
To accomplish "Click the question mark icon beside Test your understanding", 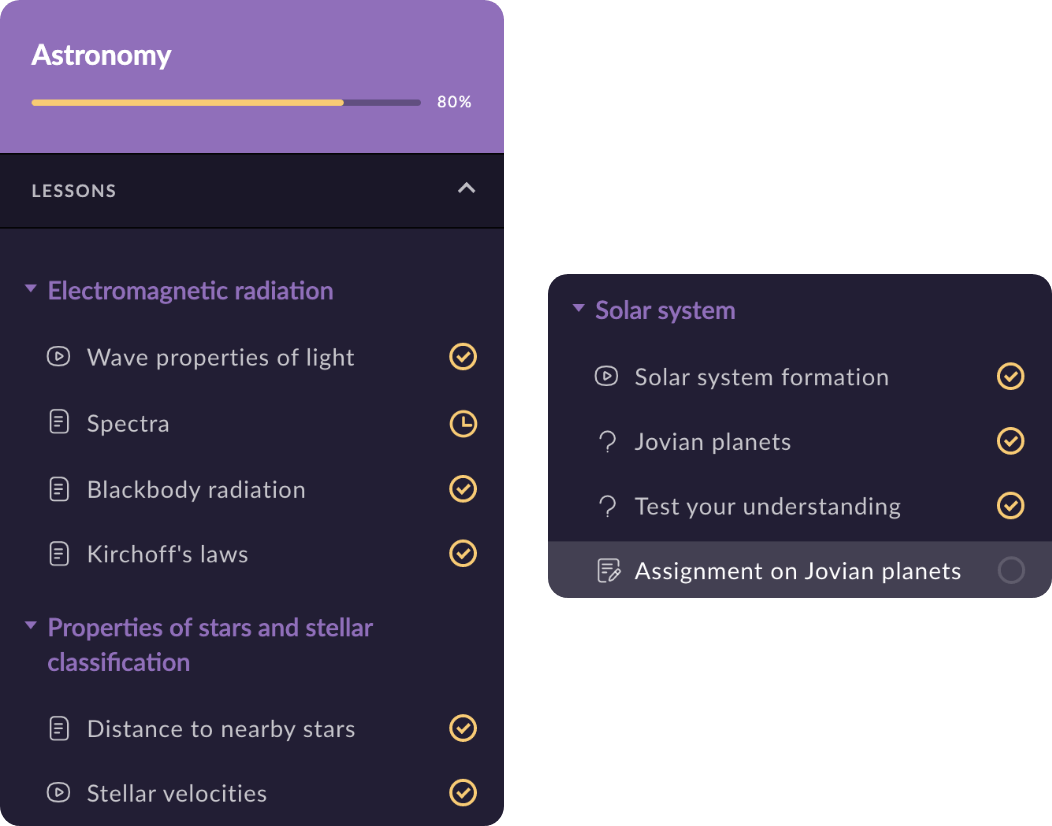I will 606,507.
